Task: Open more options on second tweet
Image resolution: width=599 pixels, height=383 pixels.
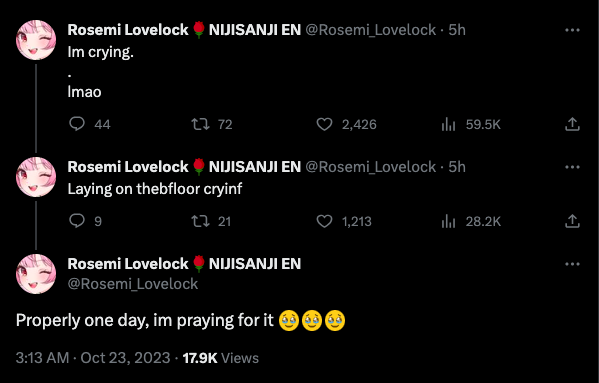Action: pyautogui.click(x=572, y=167)
